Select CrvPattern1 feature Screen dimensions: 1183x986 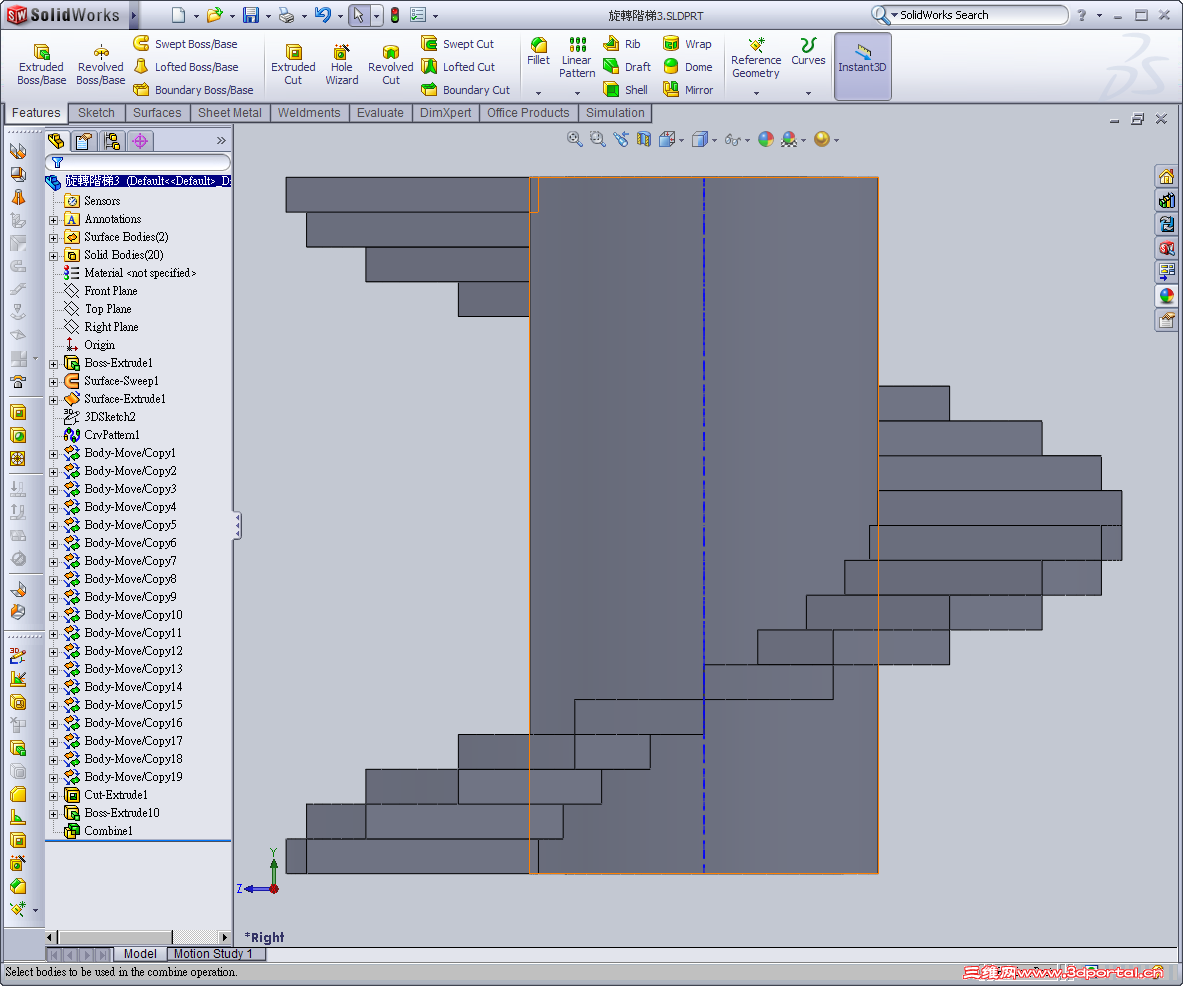point(103,435)
